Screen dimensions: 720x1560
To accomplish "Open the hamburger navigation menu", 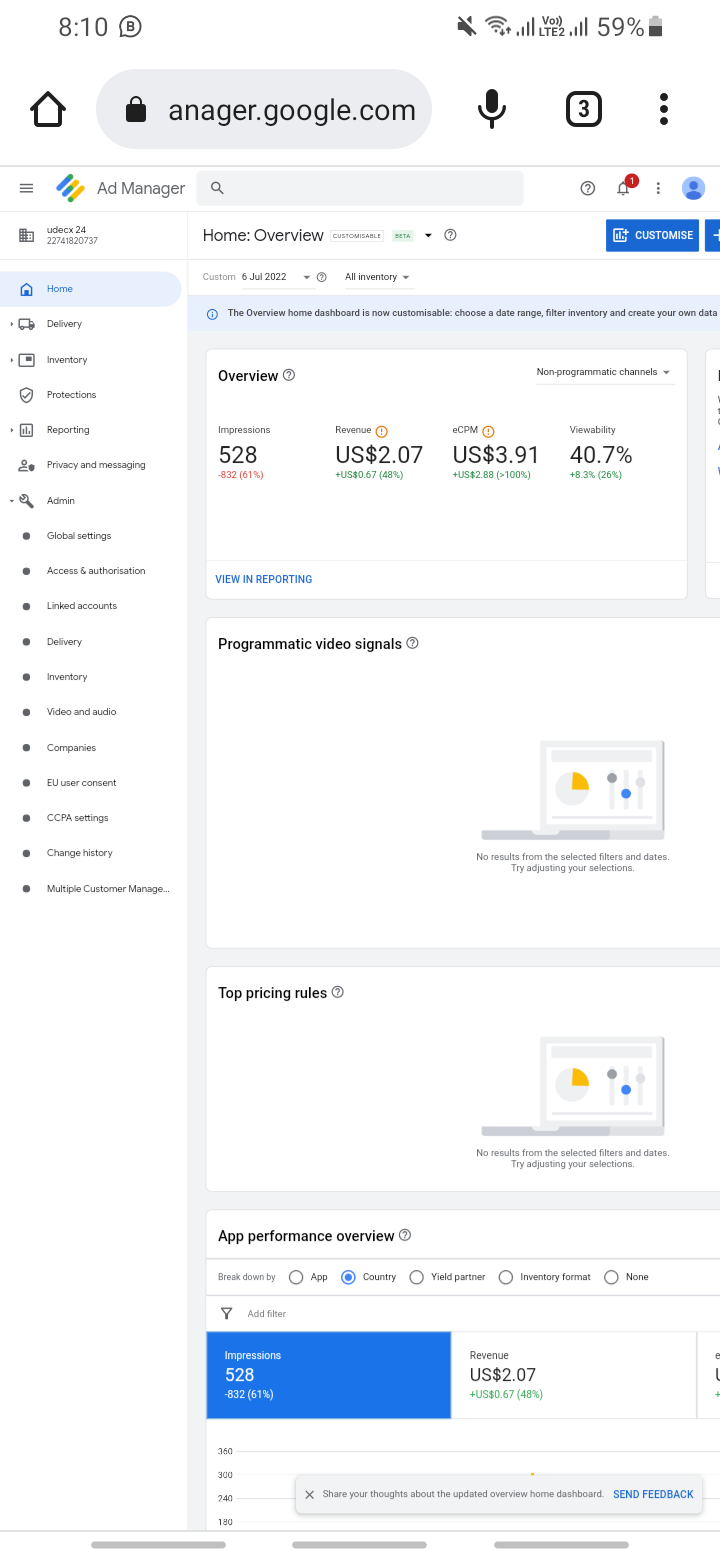I will (x=27, y=188).
